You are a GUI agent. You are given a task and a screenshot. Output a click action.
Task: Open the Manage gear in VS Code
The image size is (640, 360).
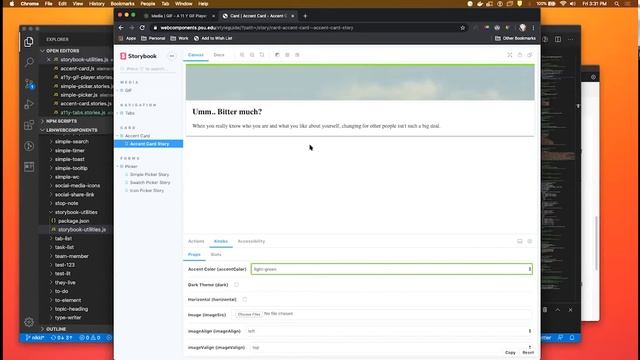(x=29, y=322)
